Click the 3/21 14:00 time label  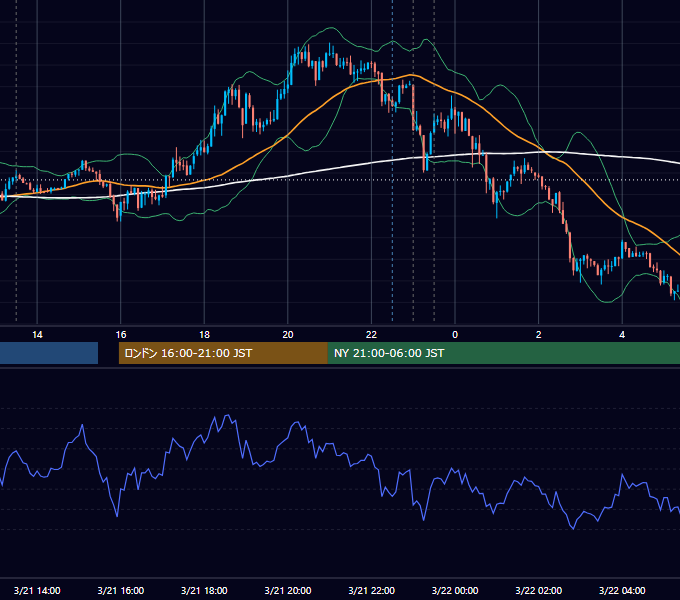click(37, 590)
